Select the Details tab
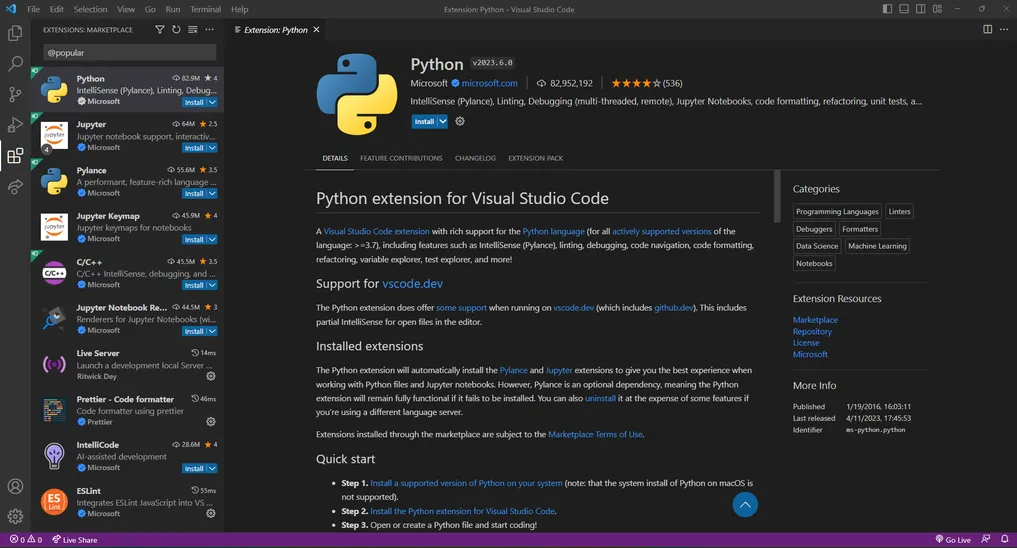Viewport: 1017px width, 548px height. click(335, 158)
